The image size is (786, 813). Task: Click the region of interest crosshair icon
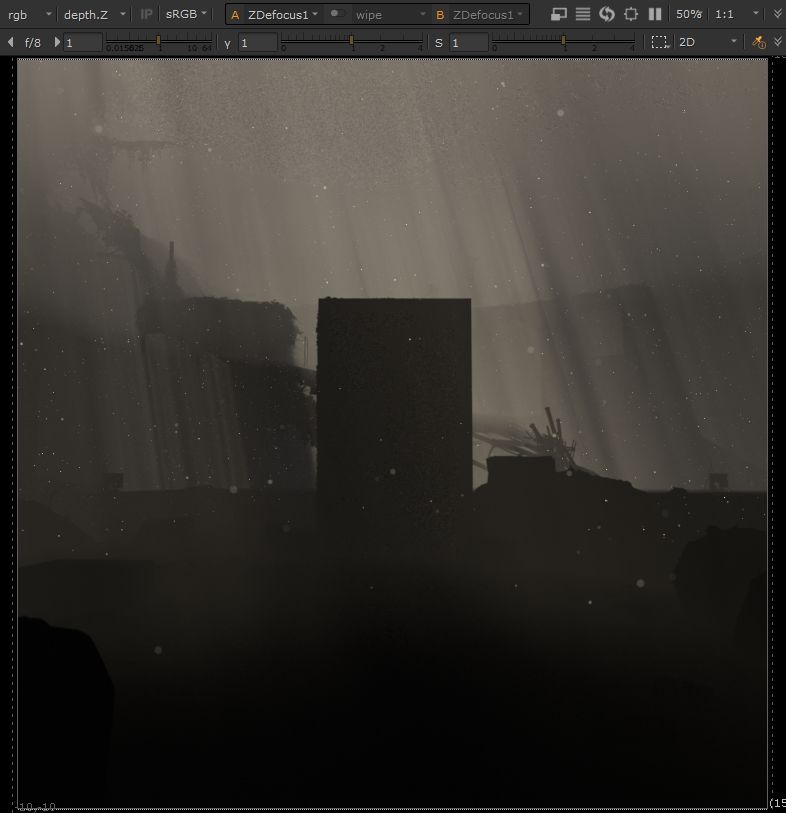[631, 14]
